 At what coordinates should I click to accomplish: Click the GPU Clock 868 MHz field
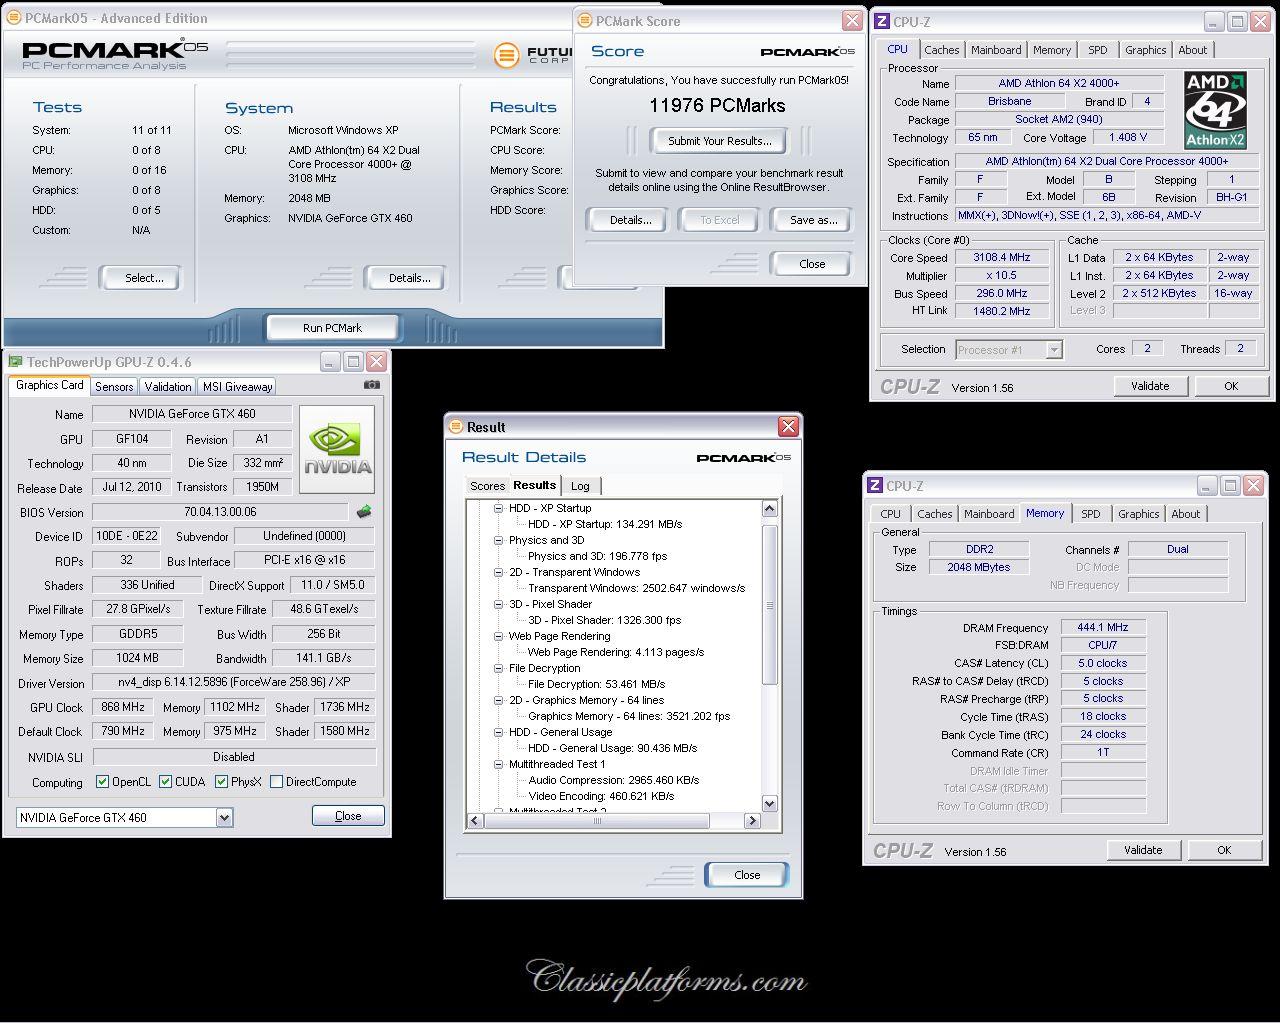coord(122,707)
